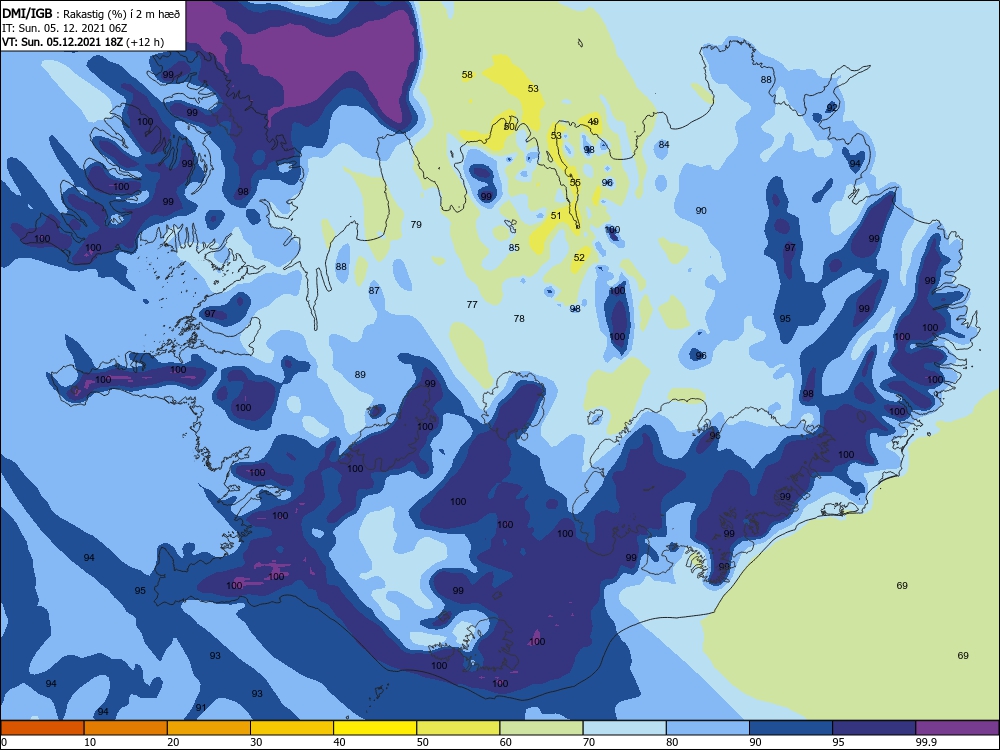1000x750 pixels.
Task: Pick the light blue 80–90 legend swatch
Action: tap(708, 728)
